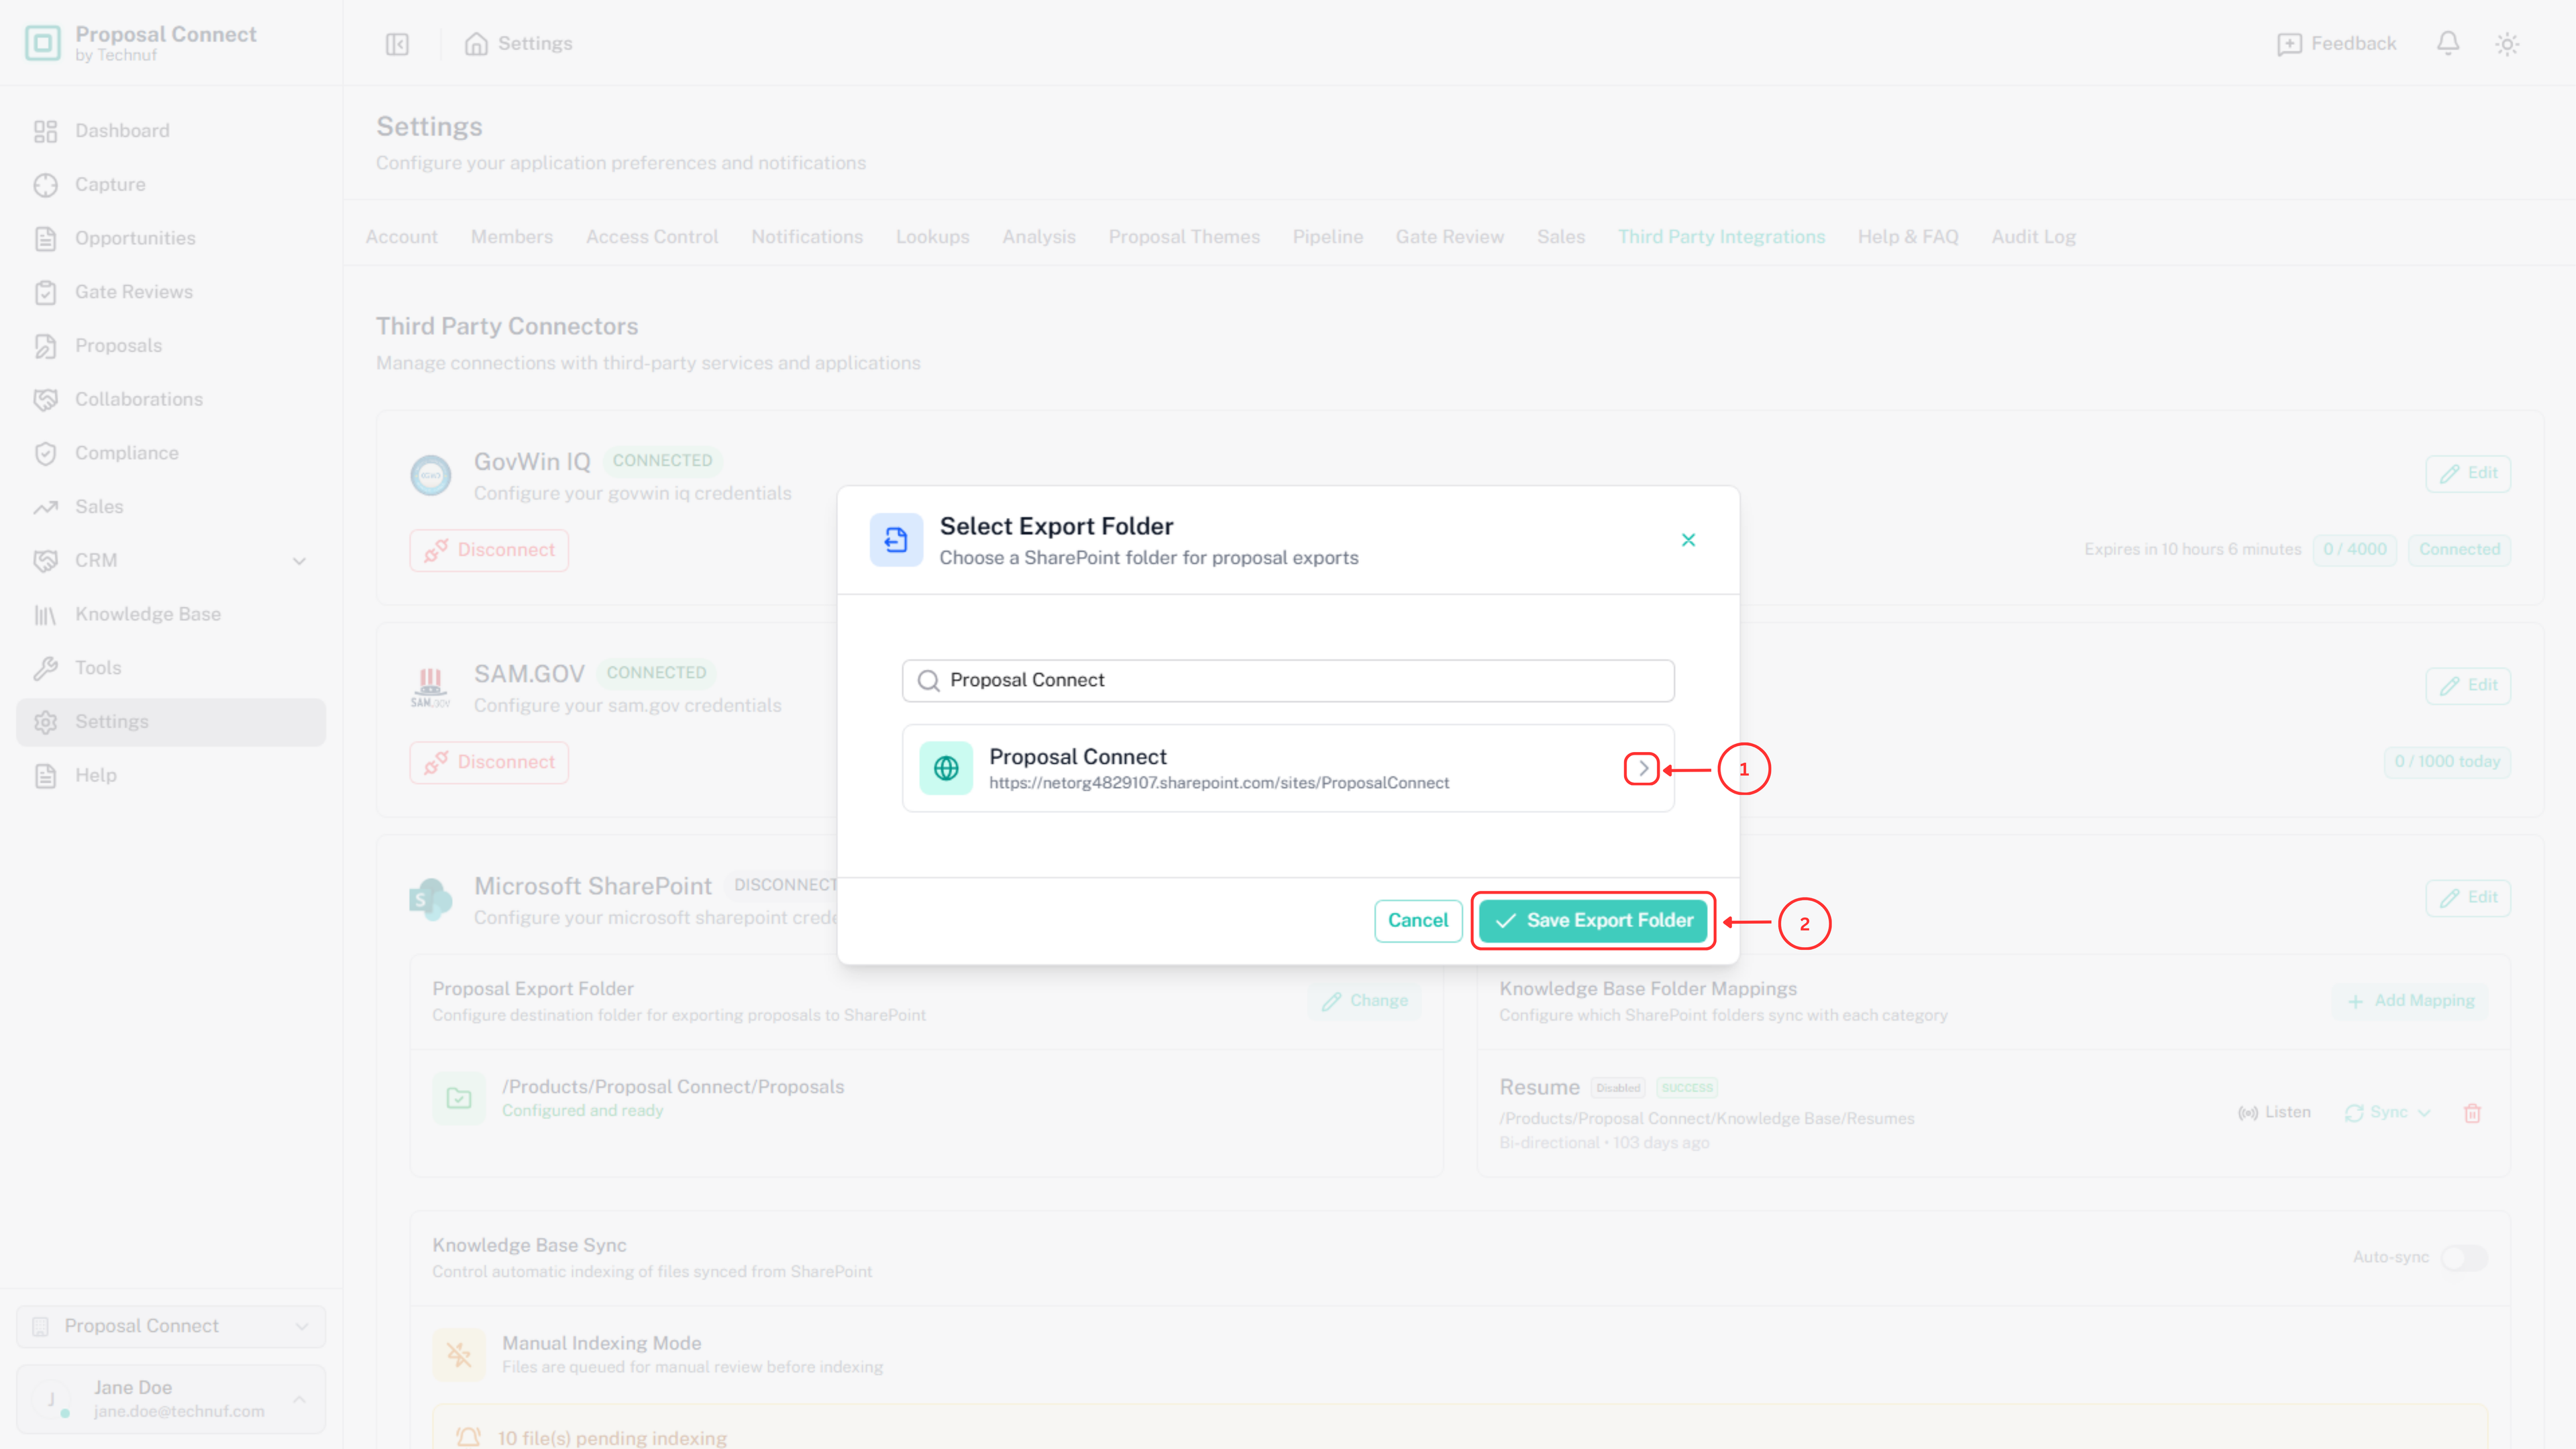The height and width of the screenshot is (1449, 2576).
Task: Click the GovWin IQ logo
Action: pyautogui.click(x=431, y=475)
